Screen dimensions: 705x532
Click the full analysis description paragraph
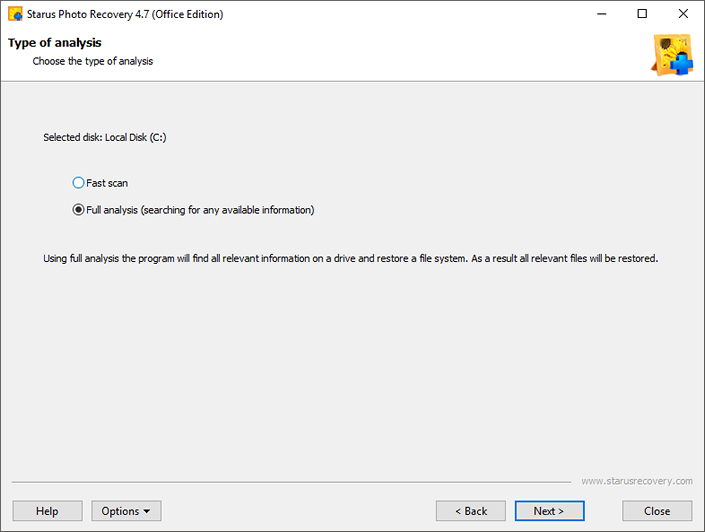351,259
